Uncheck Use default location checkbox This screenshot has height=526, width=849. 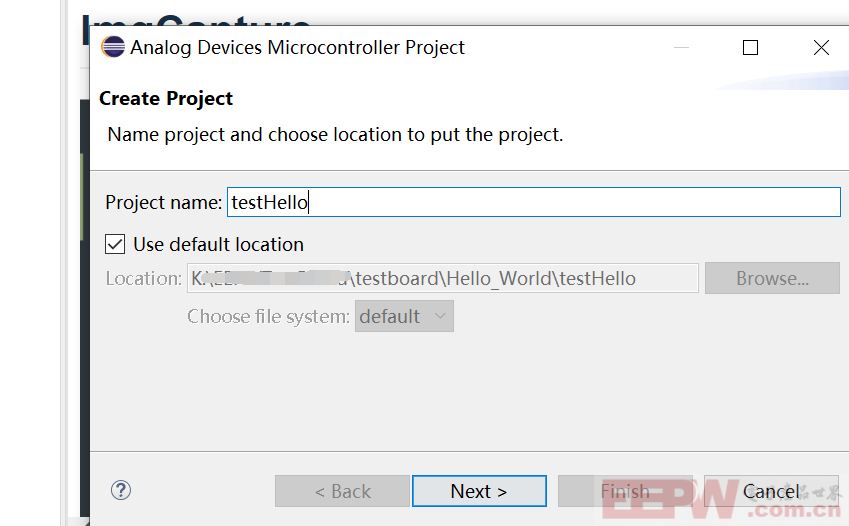point(115,244)
